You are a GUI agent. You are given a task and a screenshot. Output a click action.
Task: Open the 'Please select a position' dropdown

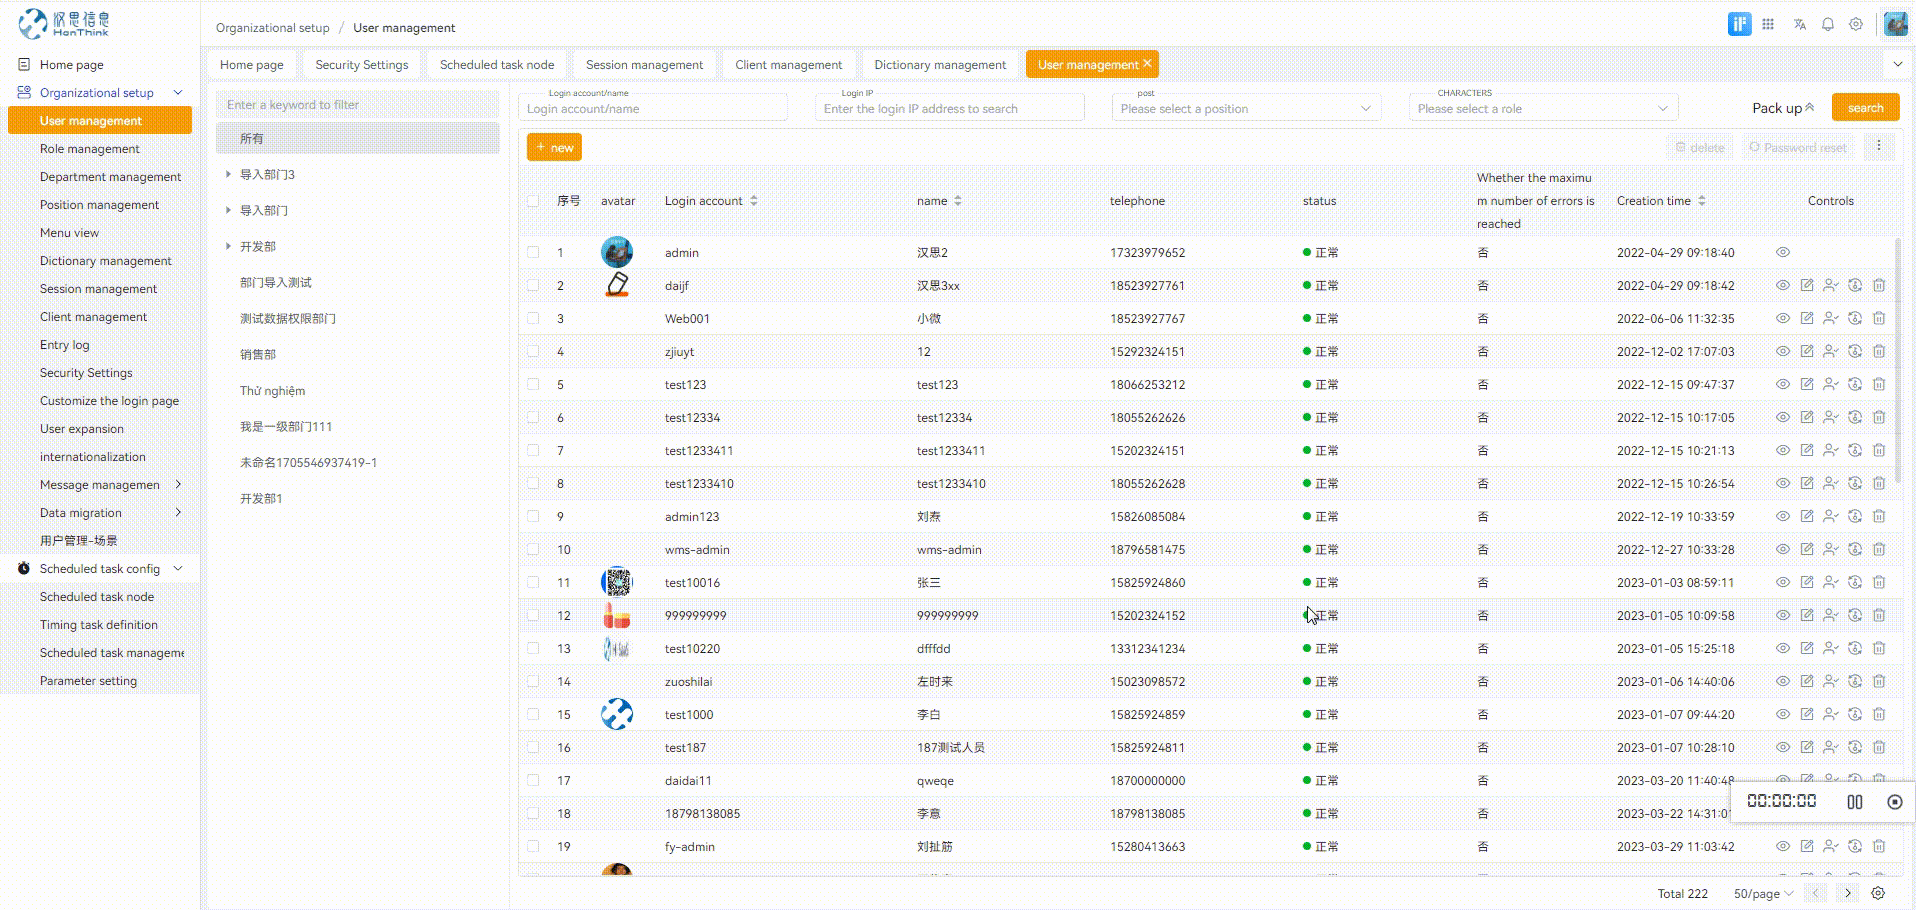pos(1245,108)
